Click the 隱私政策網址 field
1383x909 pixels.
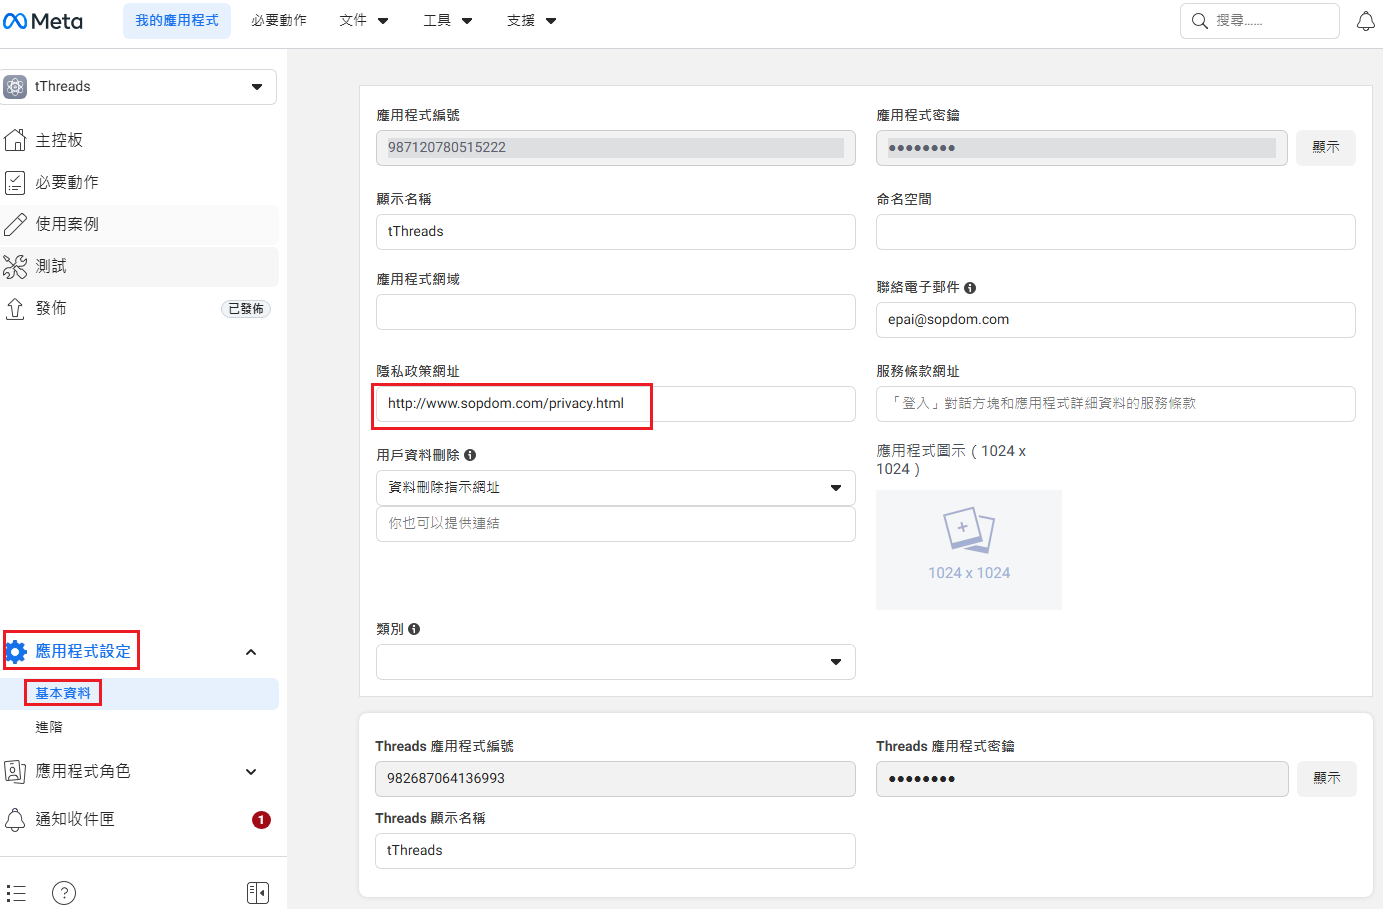click(x=616, y=404)
